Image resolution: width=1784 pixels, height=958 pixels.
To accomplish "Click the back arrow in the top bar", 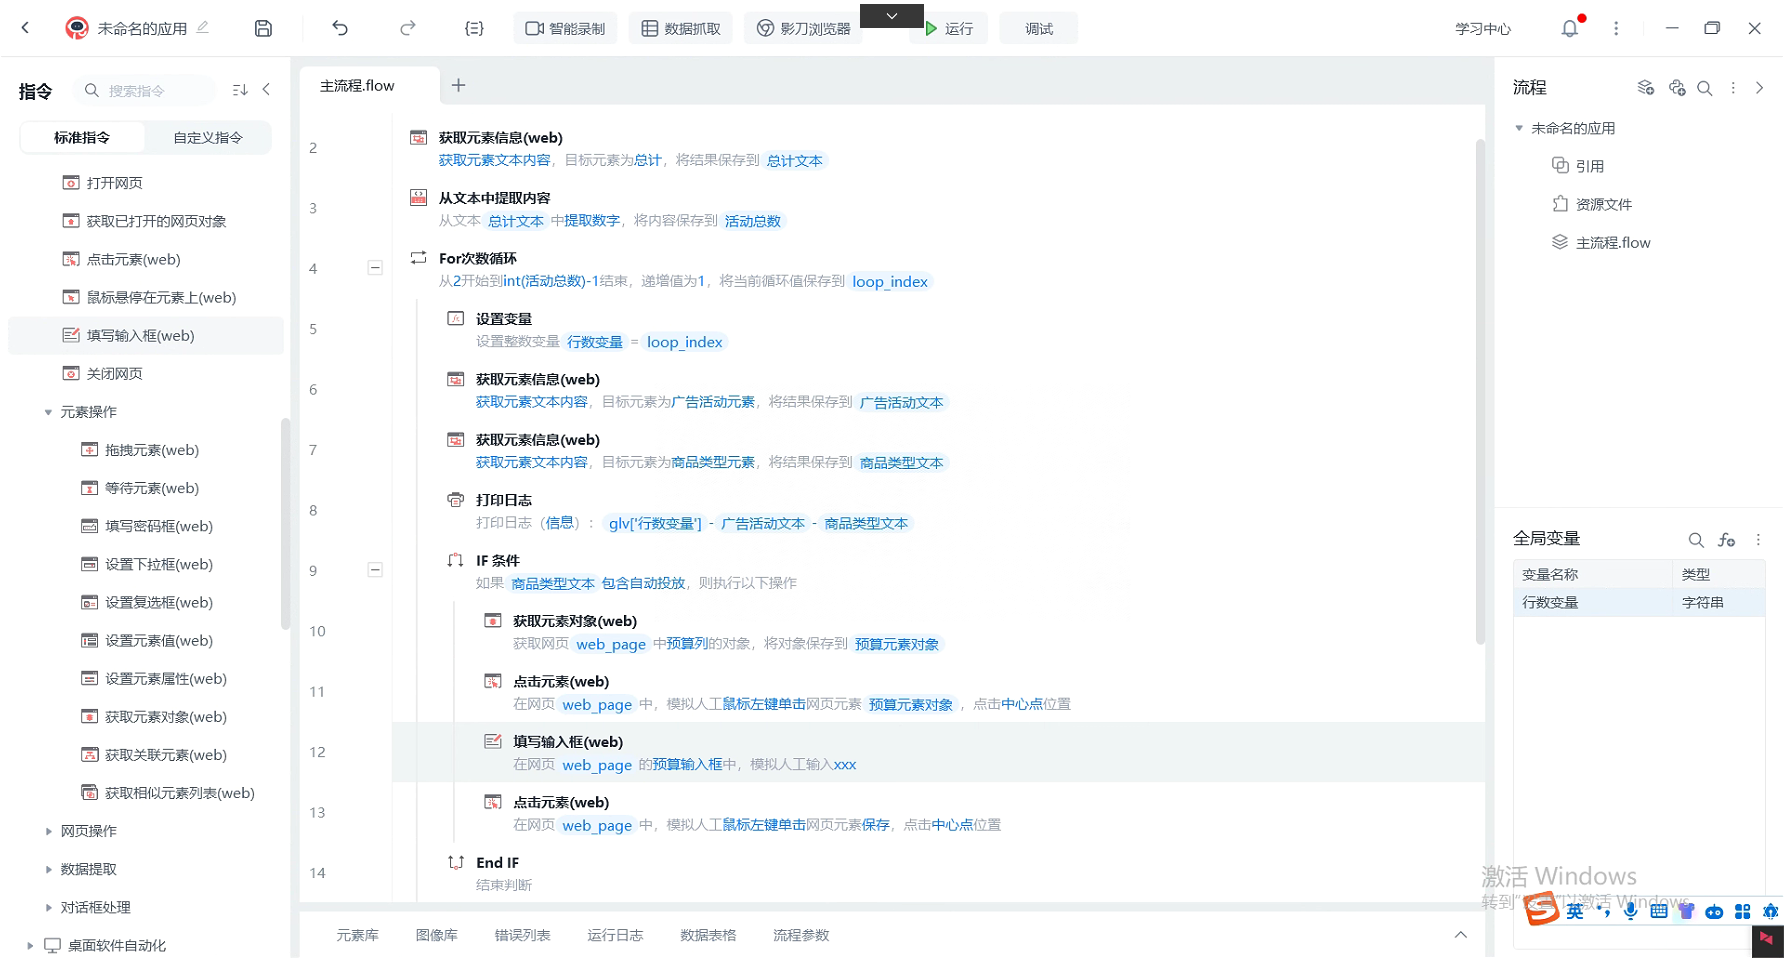I will click(26, 28).
